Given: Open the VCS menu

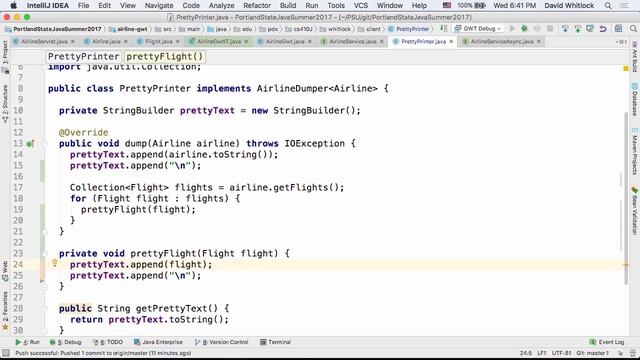Looking at the screenshot, I should click(x=361, y=6).
